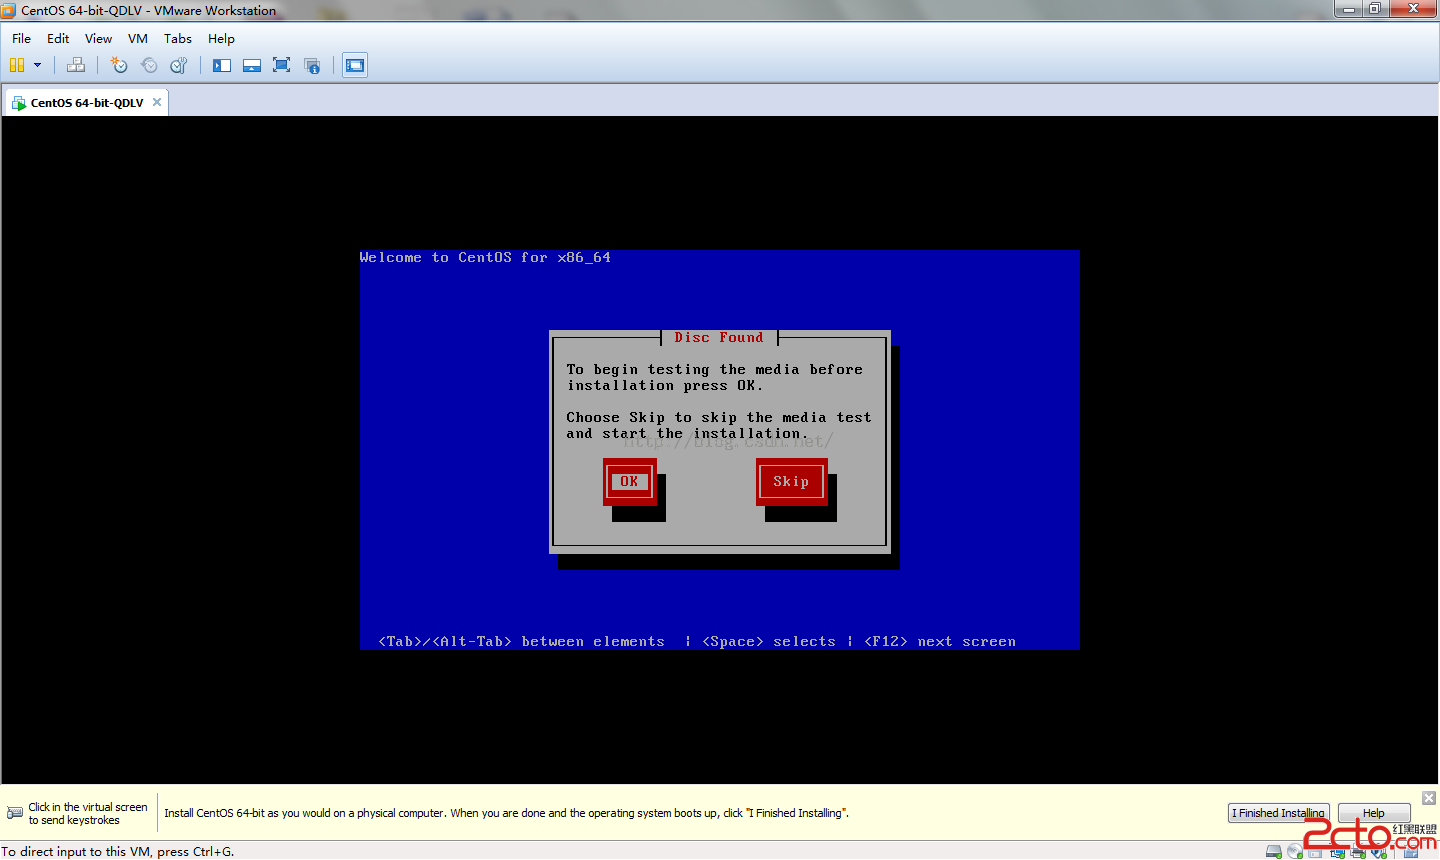Open the Tabs menu
Image resolution: width=1440 pixels, height=860 pixels.
(178, 39)
